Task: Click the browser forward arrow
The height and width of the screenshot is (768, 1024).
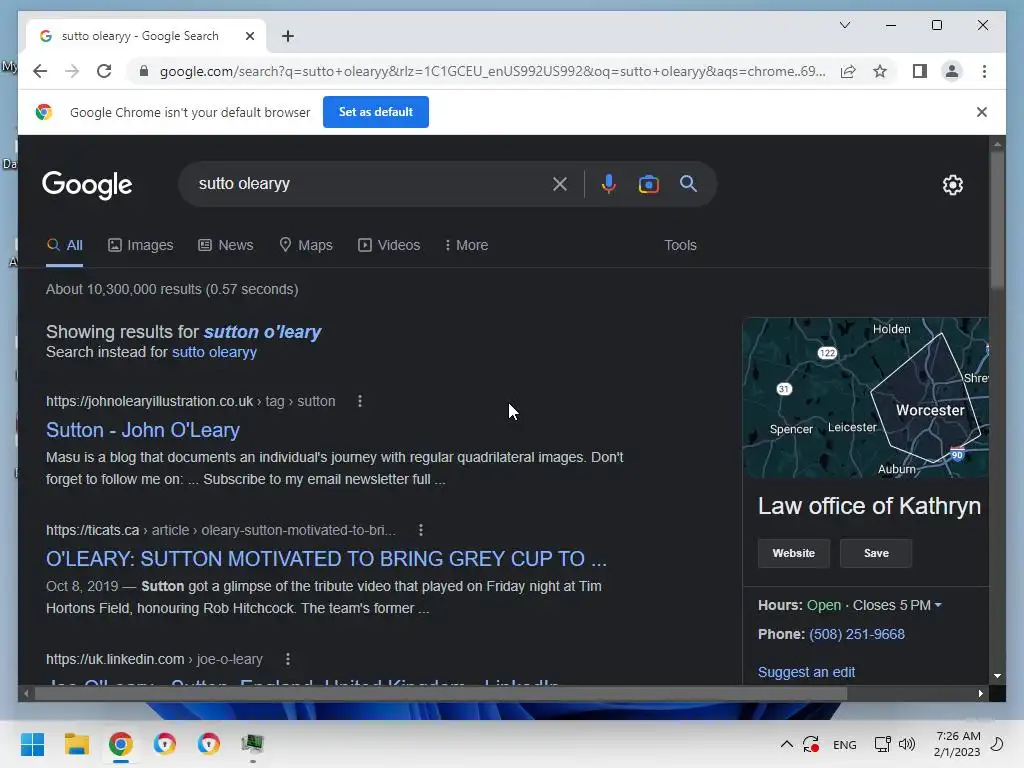Action: pyautogui.click(x=72, y=71)
